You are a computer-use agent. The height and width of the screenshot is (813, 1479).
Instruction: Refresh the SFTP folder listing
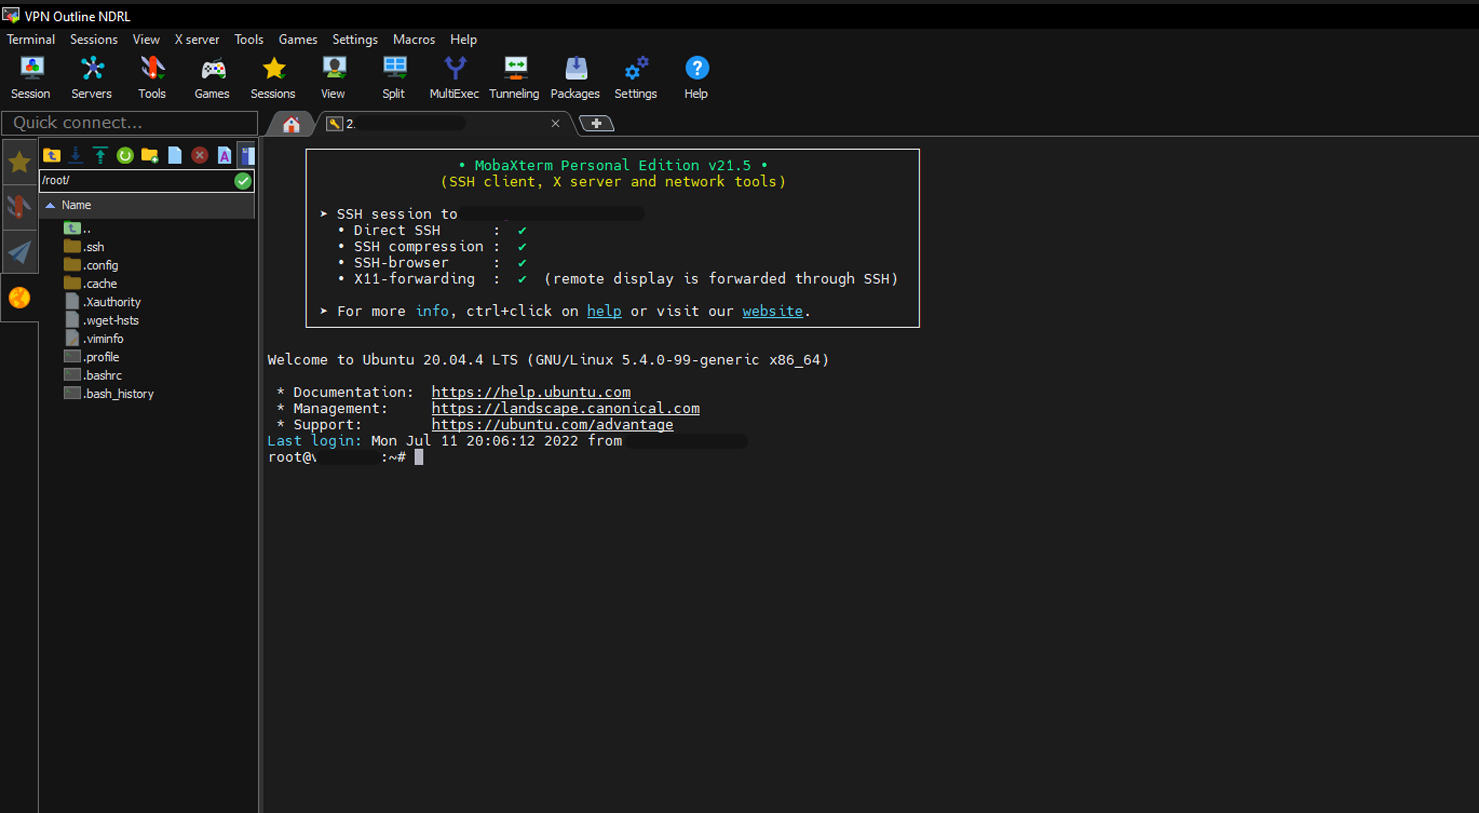tap(125, 155)
